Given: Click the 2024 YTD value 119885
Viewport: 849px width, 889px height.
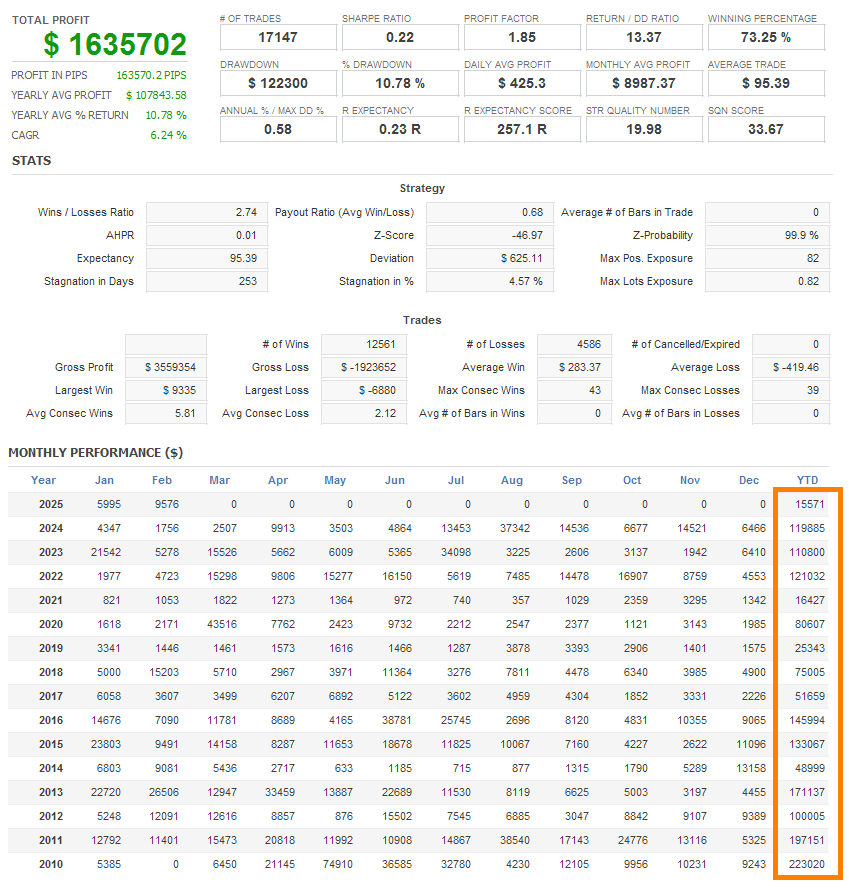Looking at the screenshot, I should click(x=807, y=528).
